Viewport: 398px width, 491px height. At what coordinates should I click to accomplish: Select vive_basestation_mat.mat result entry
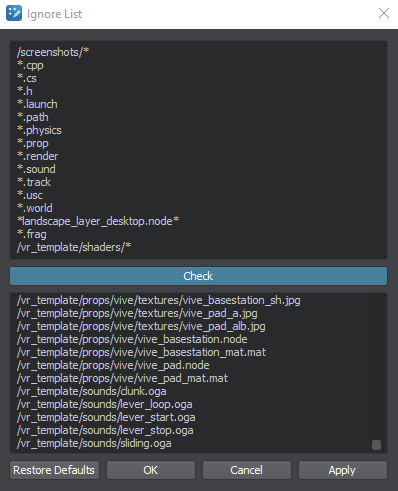click(x=141, y=352)
